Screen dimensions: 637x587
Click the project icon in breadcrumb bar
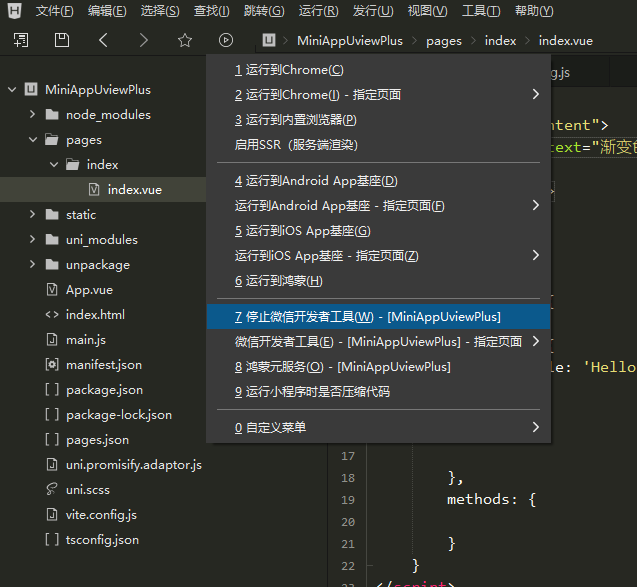pyautogui.click(x=269, y=40)
